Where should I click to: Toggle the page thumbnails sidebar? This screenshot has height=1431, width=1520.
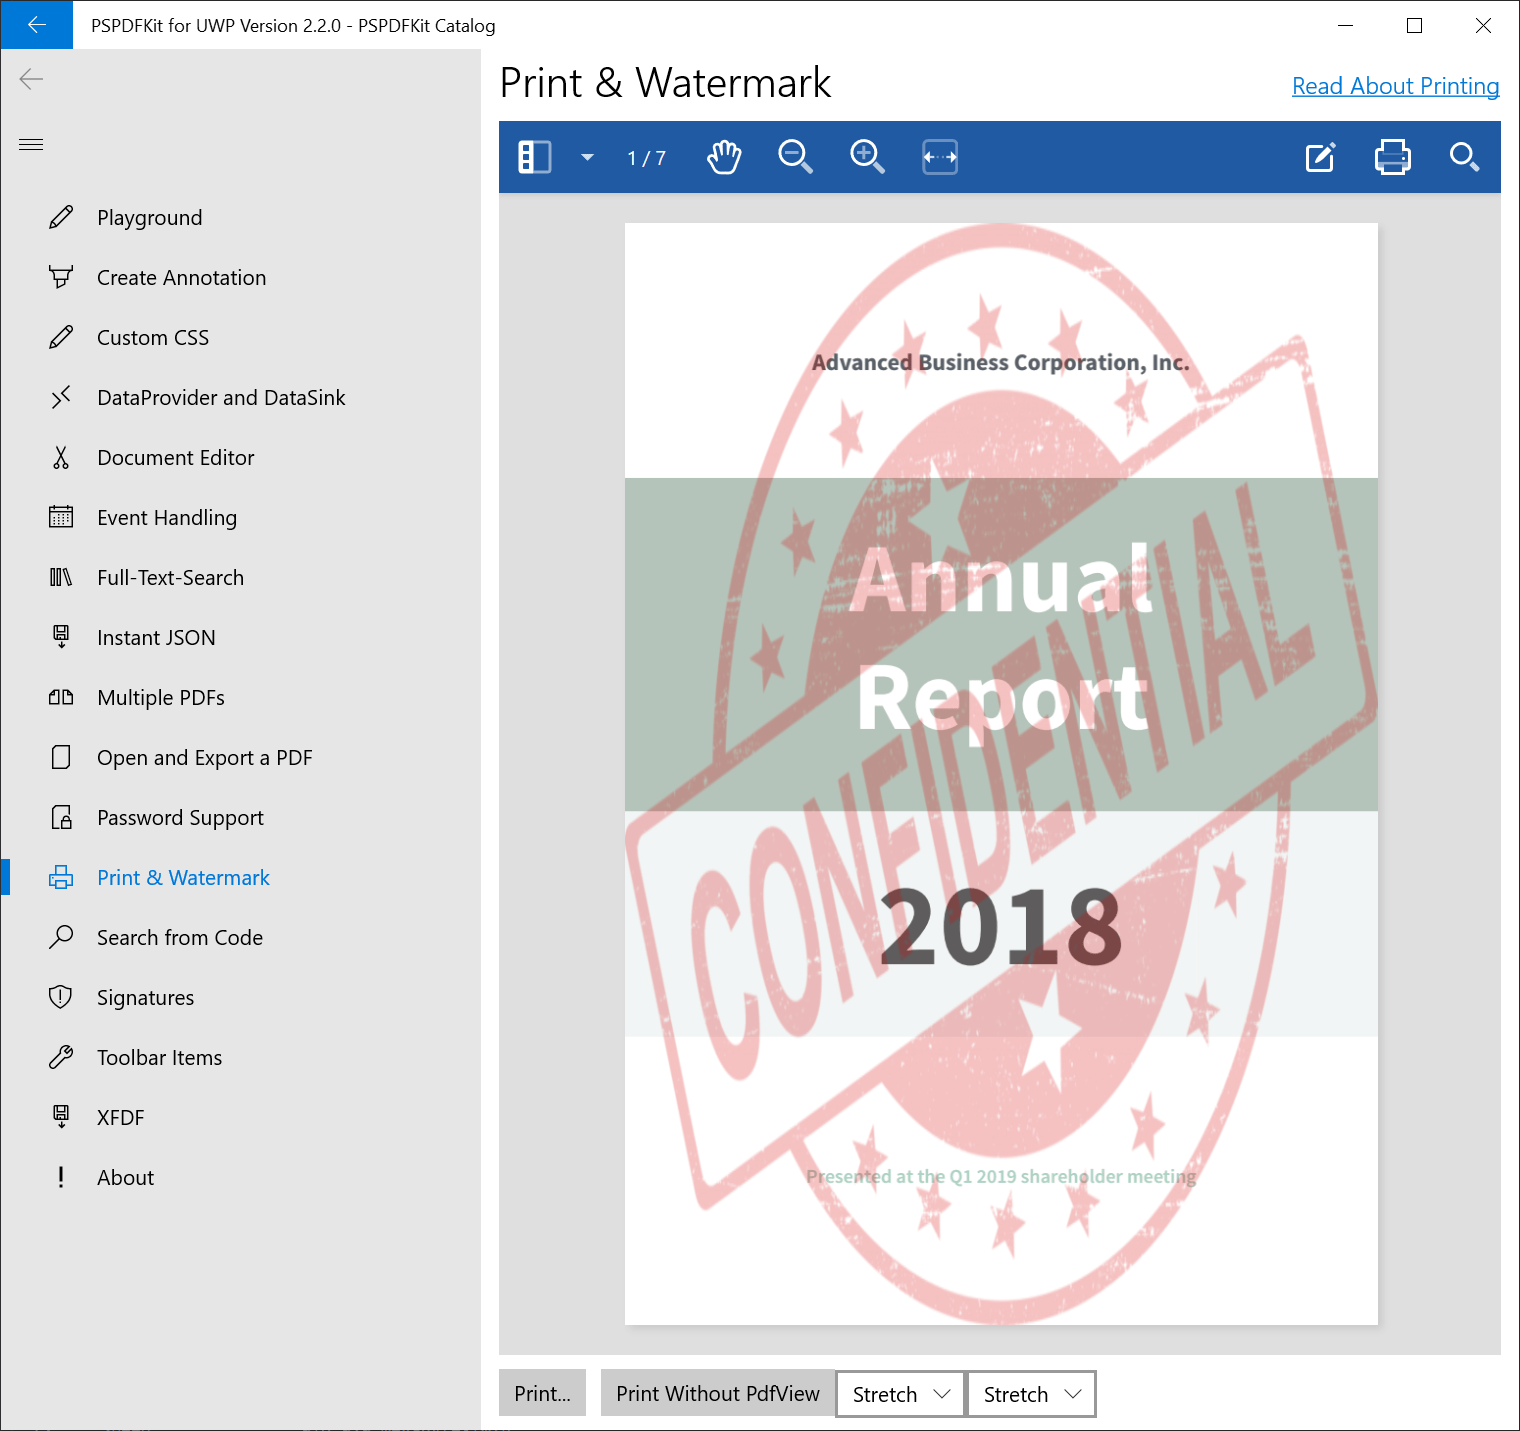536,157
